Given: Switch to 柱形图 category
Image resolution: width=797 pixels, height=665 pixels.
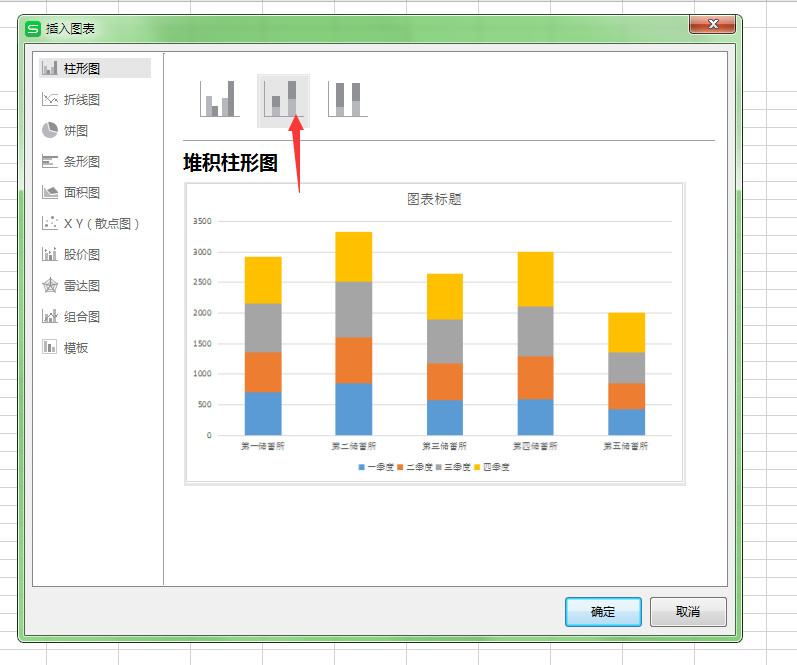Looking at the screenshot, I should coord(95,68).
